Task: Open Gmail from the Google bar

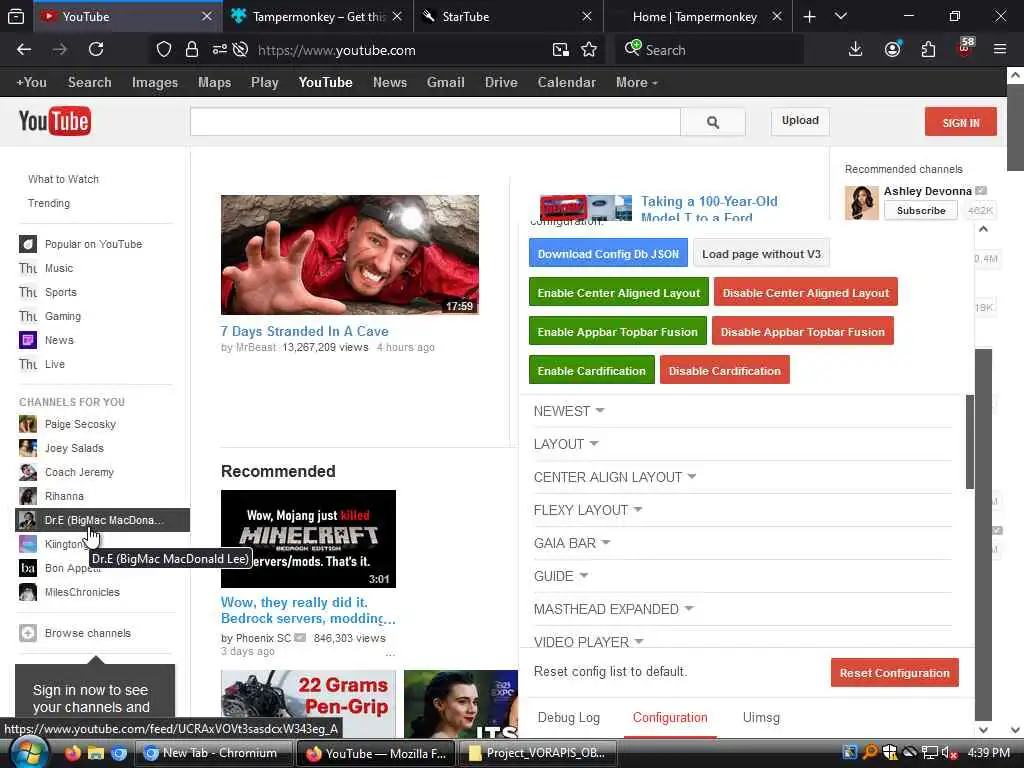Action: [445, 83]
